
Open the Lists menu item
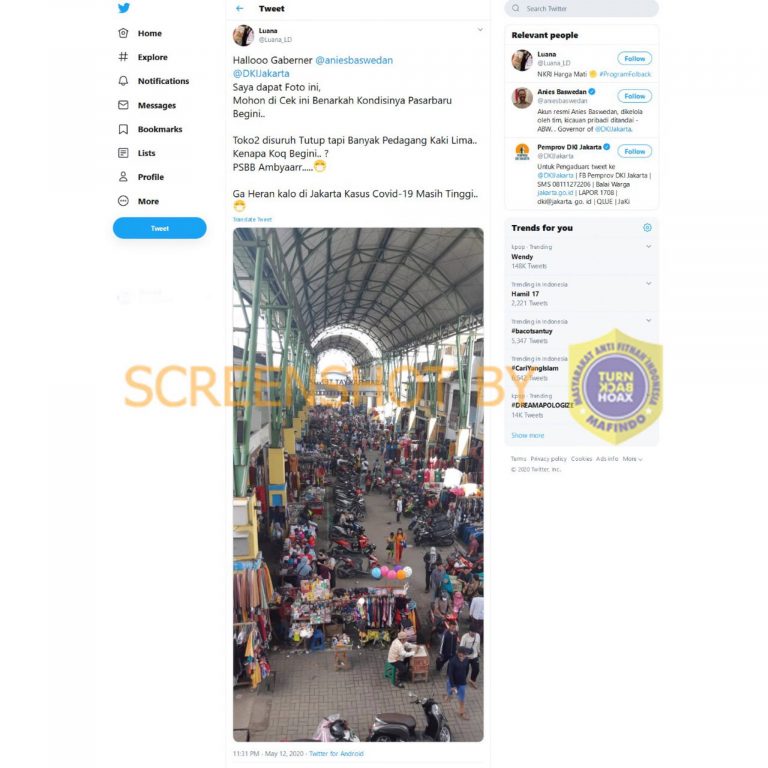coord(137,153)
